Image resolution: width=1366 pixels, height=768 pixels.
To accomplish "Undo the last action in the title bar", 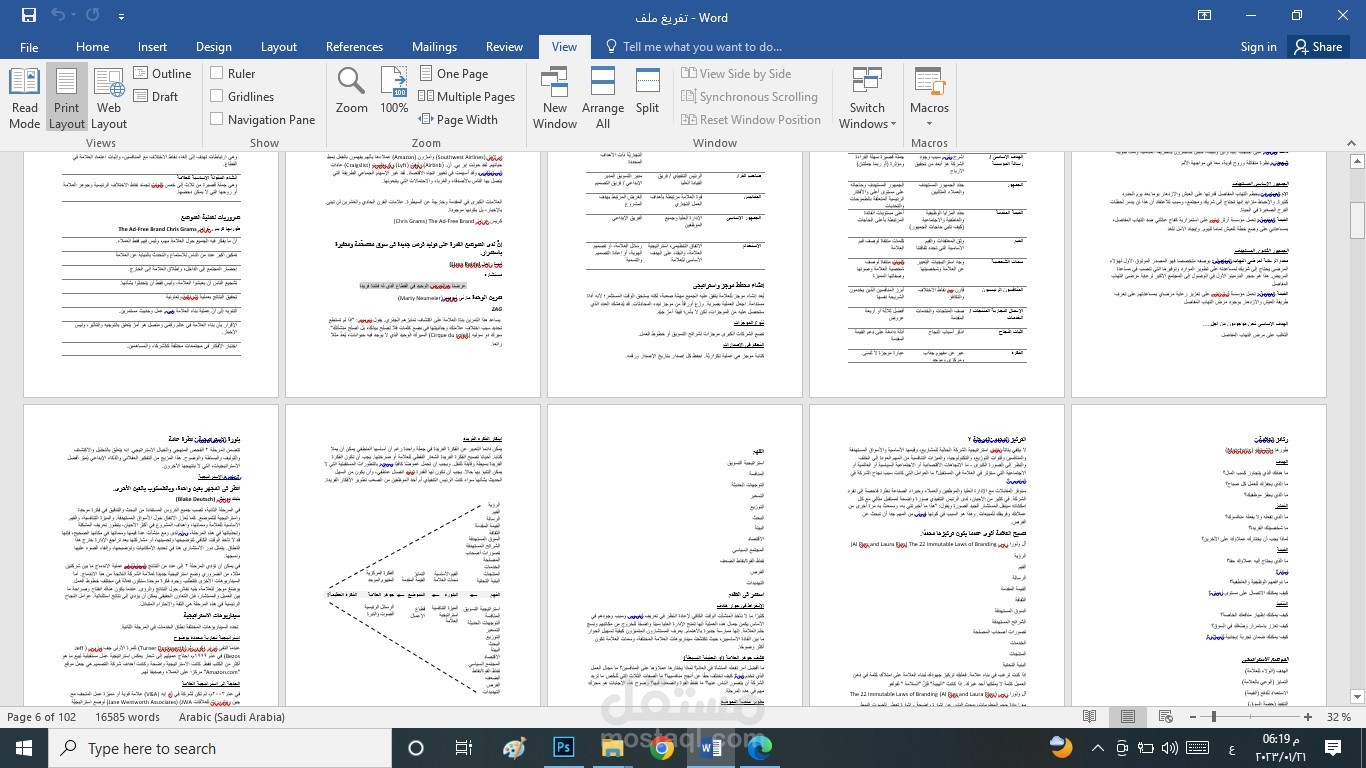I will (57, 15).
